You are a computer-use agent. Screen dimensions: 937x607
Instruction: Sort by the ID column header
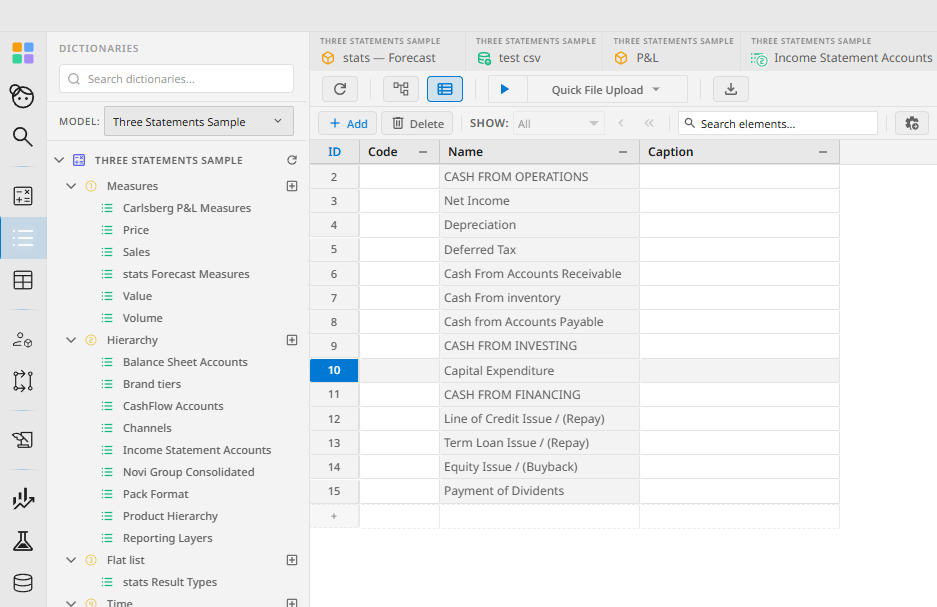coord(334,152)
